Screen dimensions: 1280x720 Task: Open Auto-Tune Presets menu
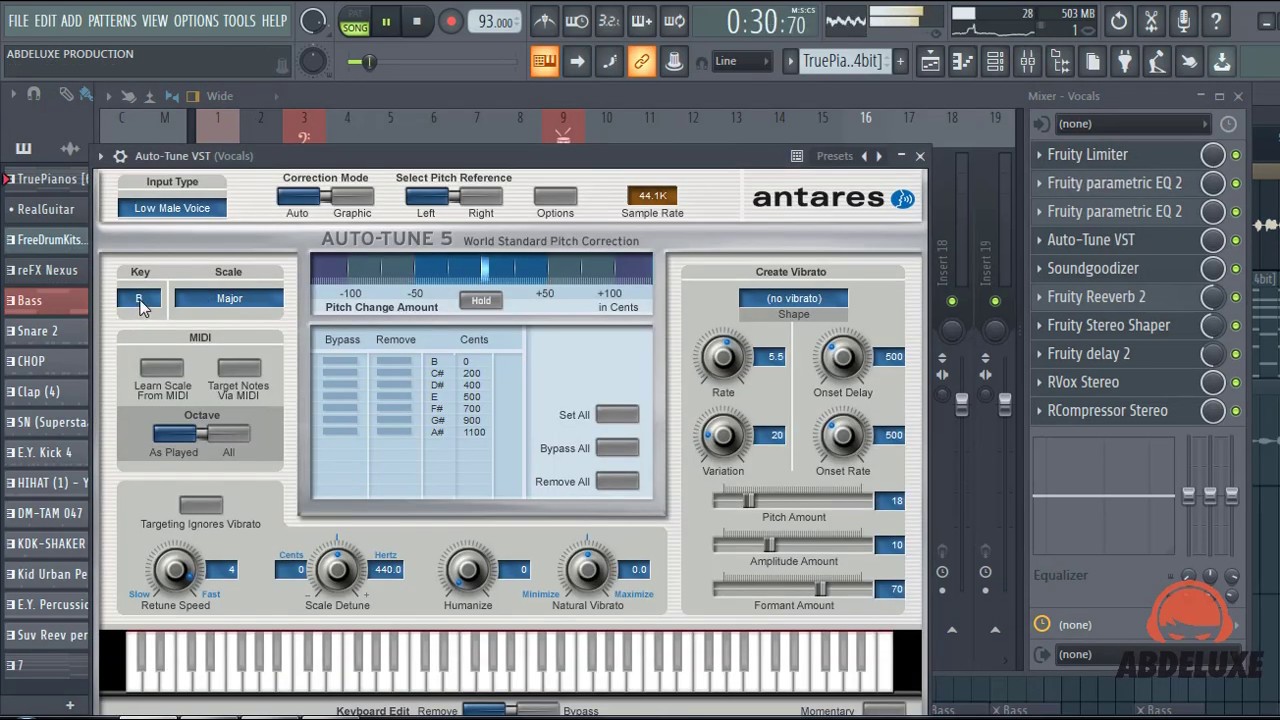(x=835, y=156)
